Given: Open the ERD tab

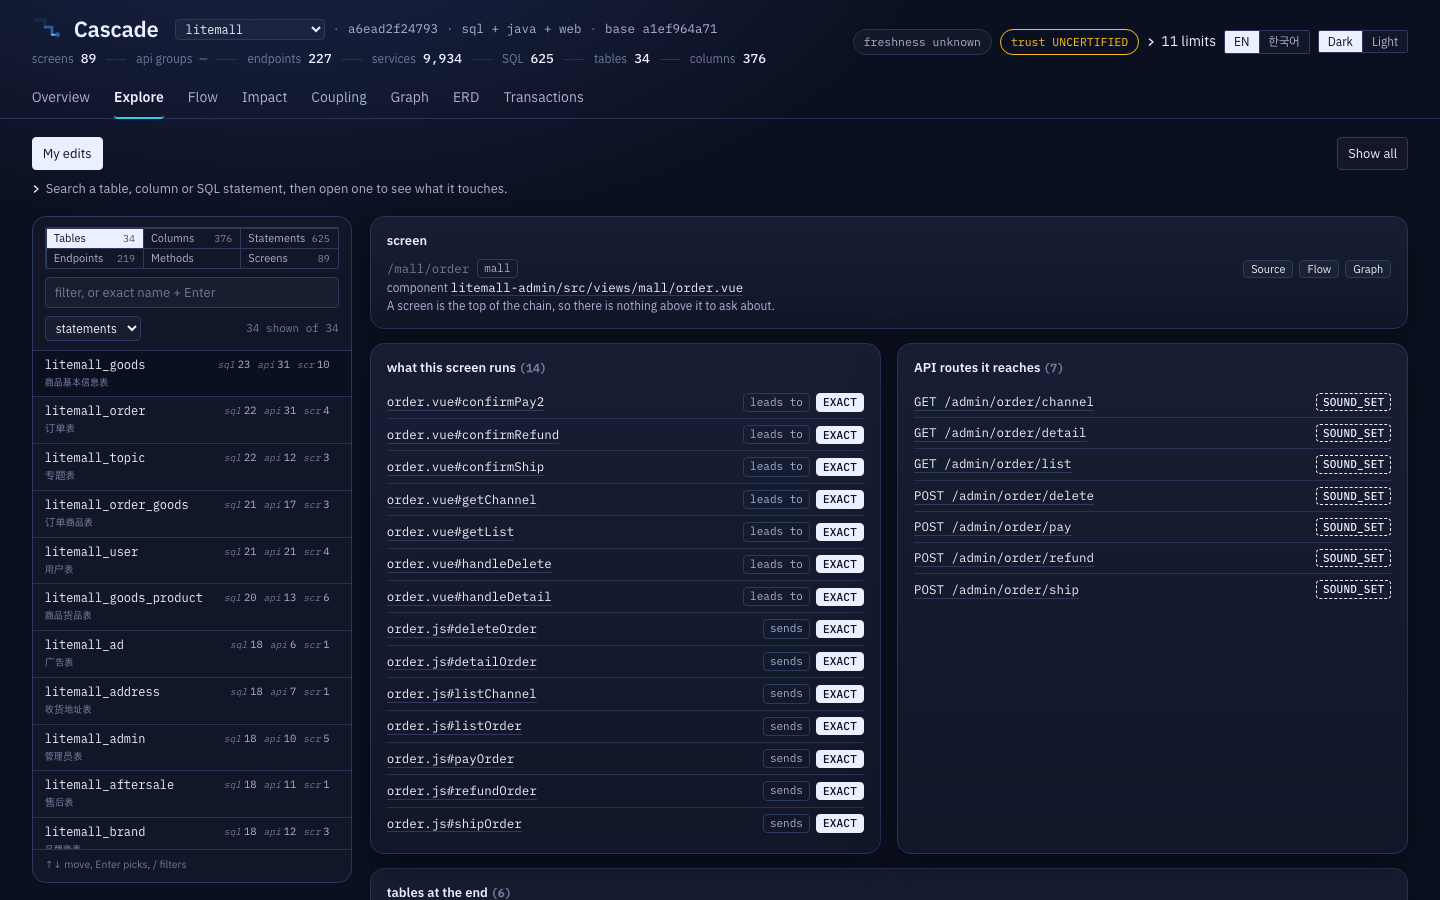Looking at the screenshot, I should [466, 97].
